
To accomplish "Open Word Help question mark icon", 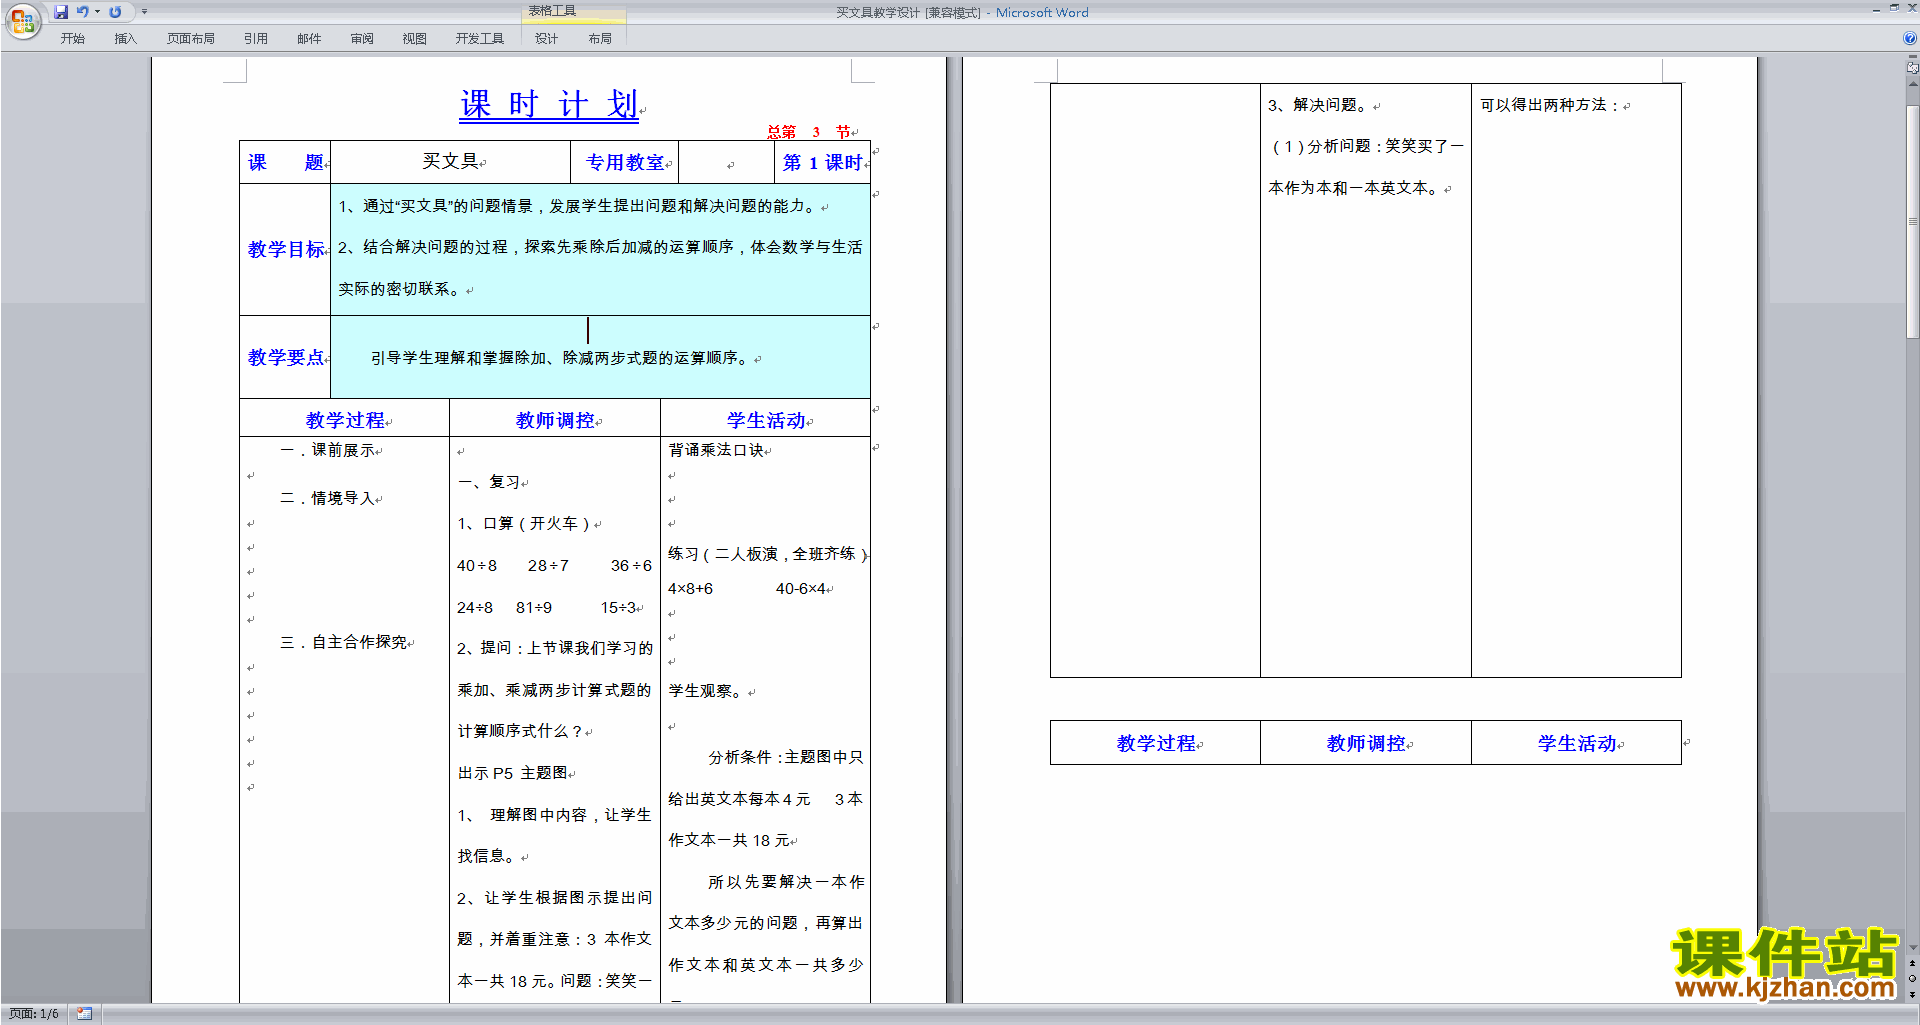I will point(1910,38).
